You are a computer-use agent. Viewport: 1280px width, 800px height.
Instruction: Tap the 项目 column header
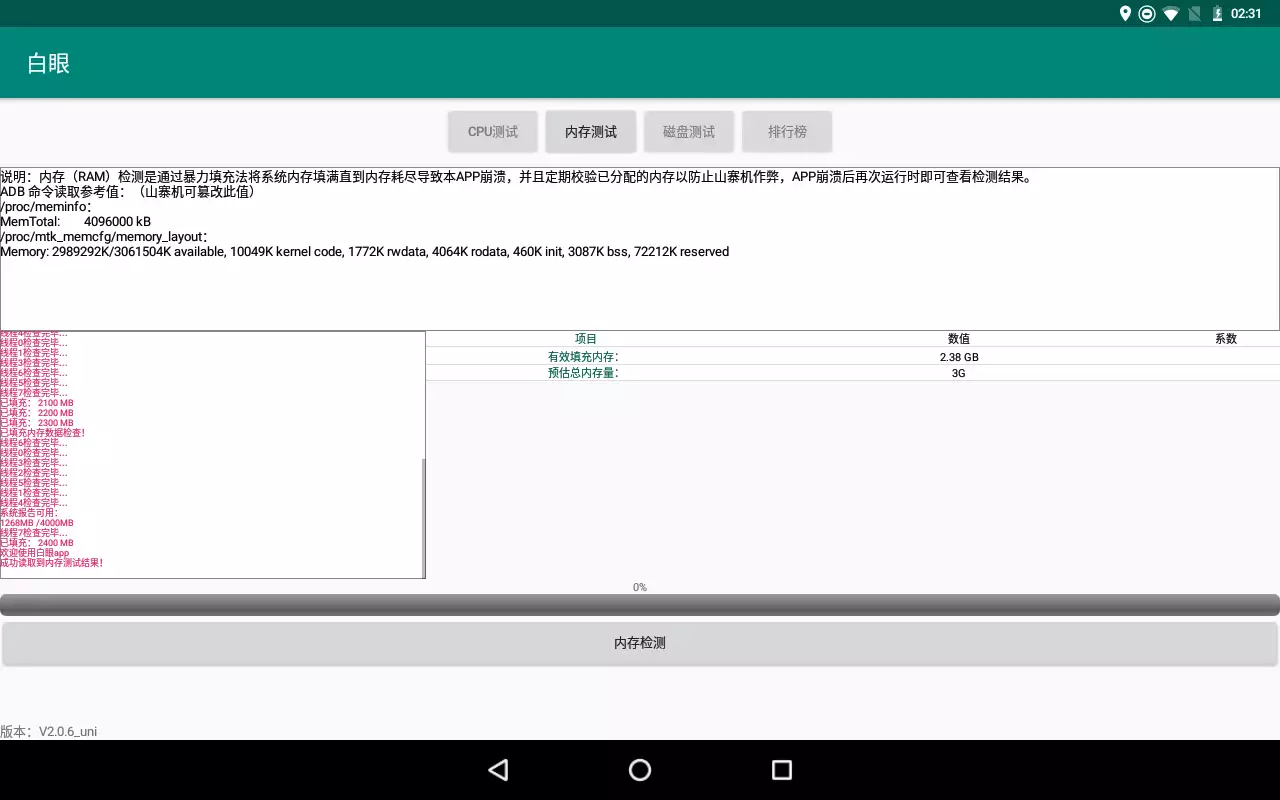click(x=586, y=339)
